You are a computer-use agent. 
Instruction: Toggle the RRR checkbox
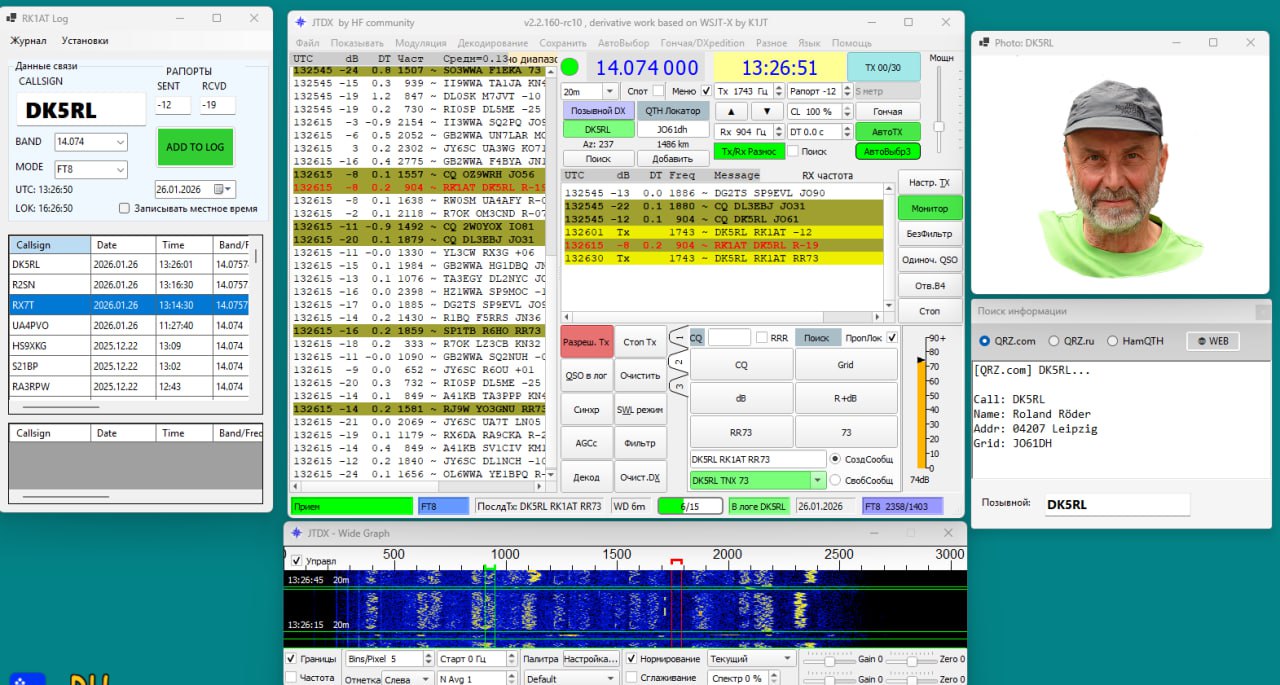click(762, 338)
